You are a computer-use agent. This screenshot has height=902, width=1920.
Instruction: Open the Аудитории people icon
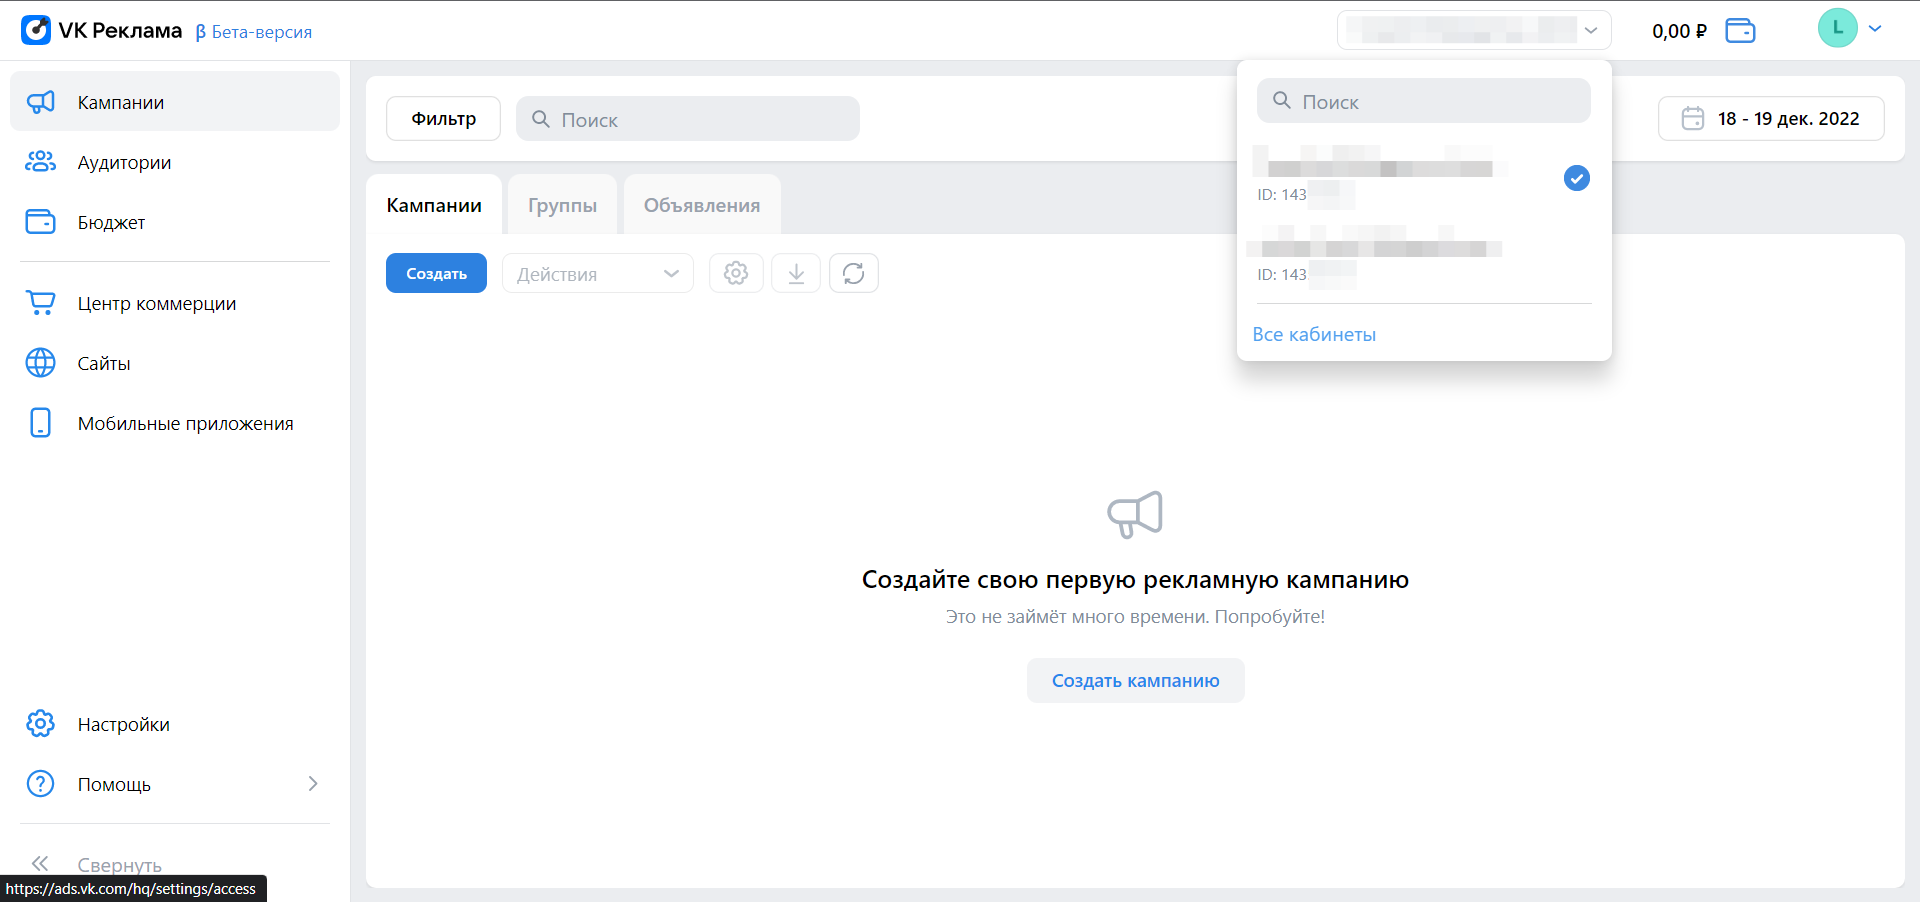click(x=40, y=162)
